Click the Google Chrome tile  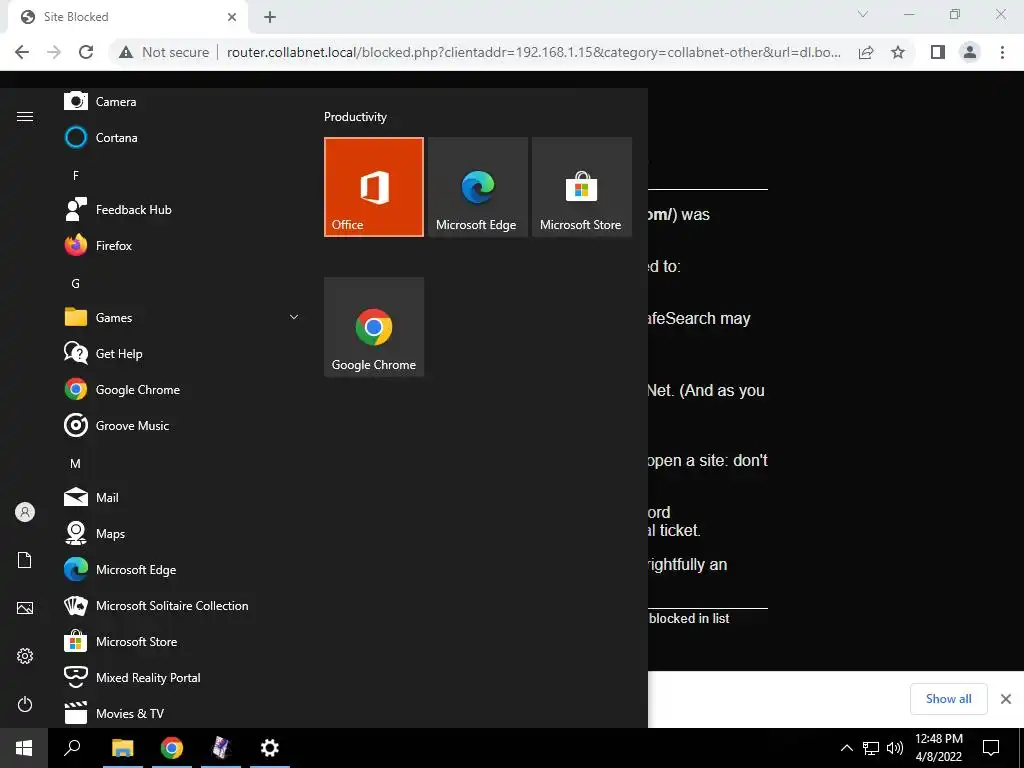click(374, 327)
